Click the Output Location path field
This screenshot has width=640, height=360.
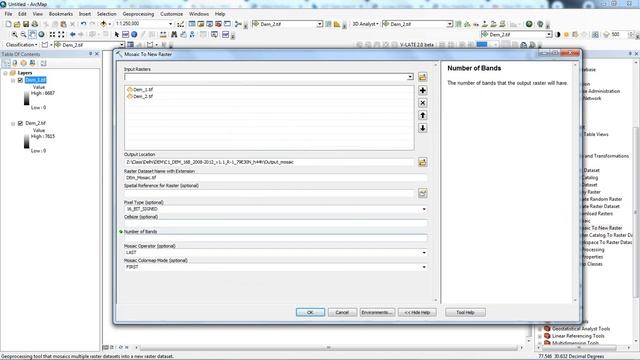tap(269, 162)
